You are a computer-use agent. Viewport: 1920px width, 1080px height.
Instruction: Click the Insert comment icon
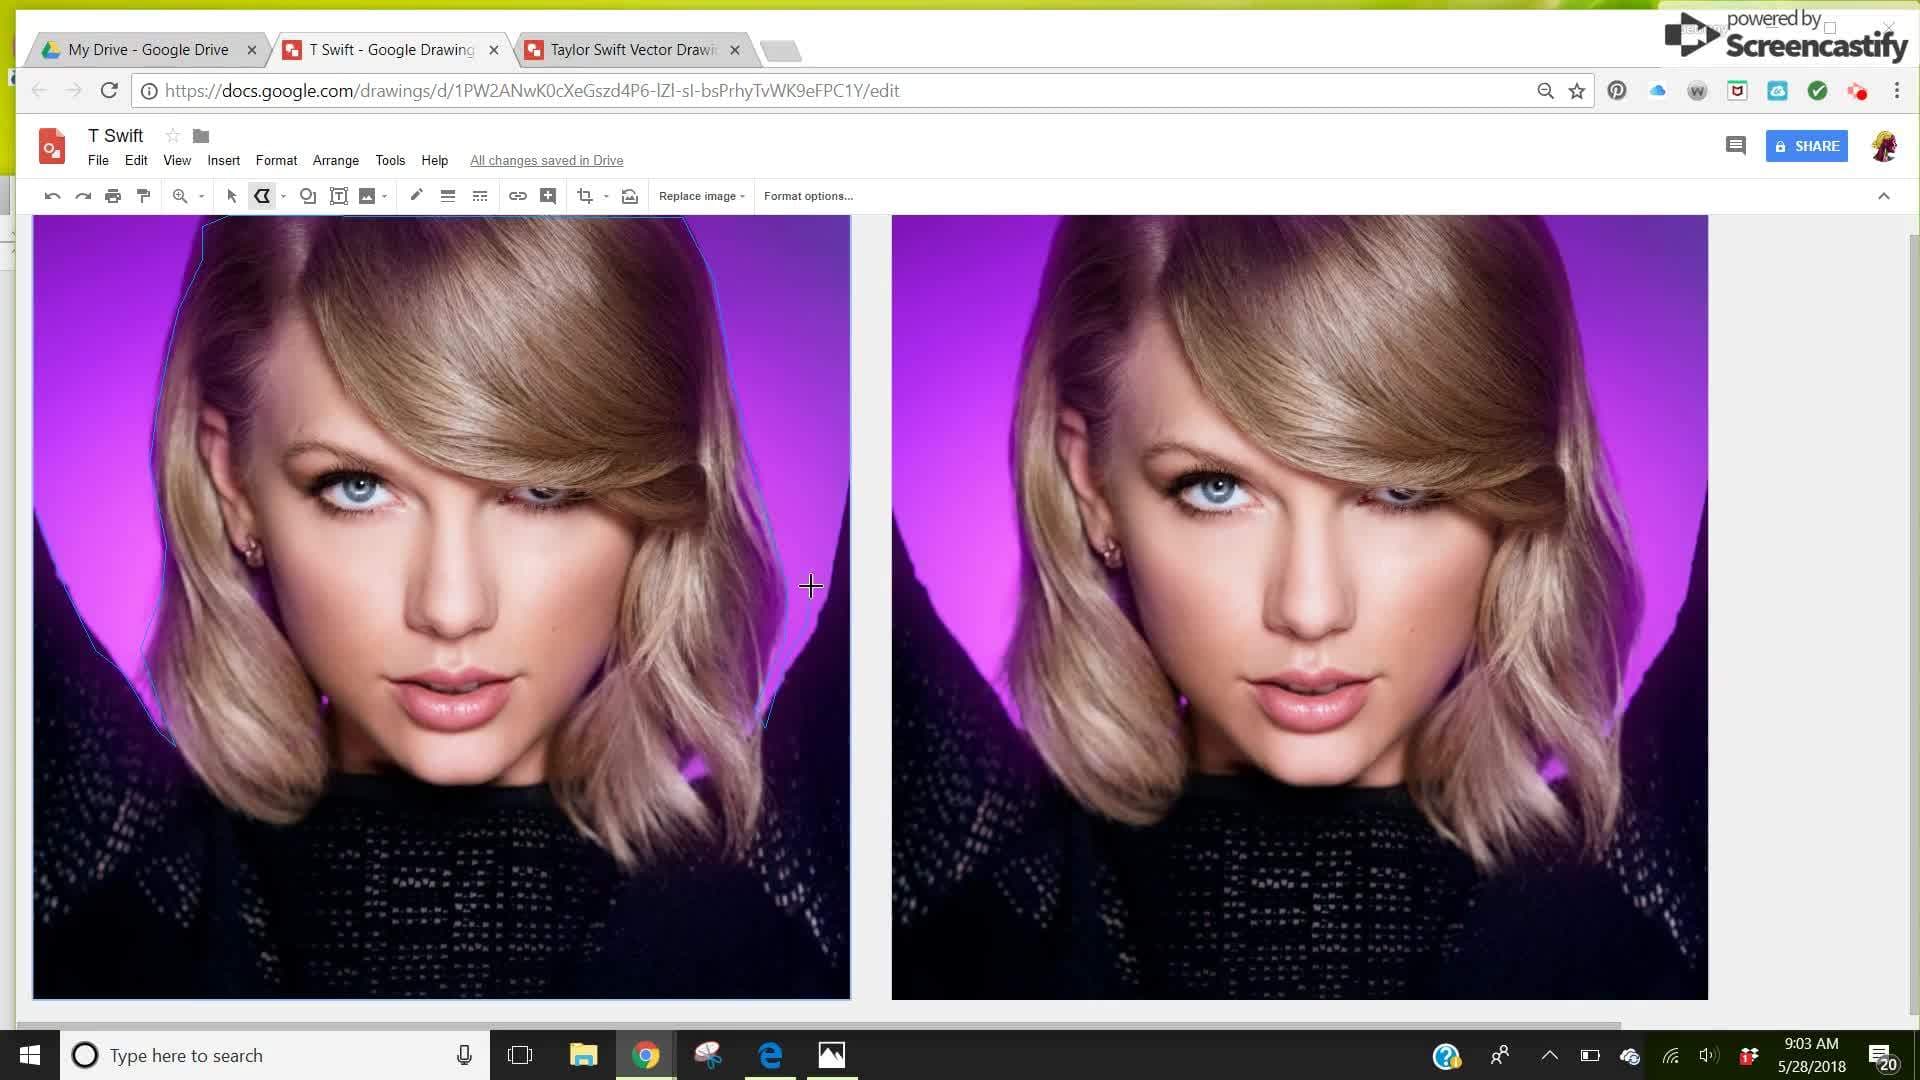[x=548, y=195]
